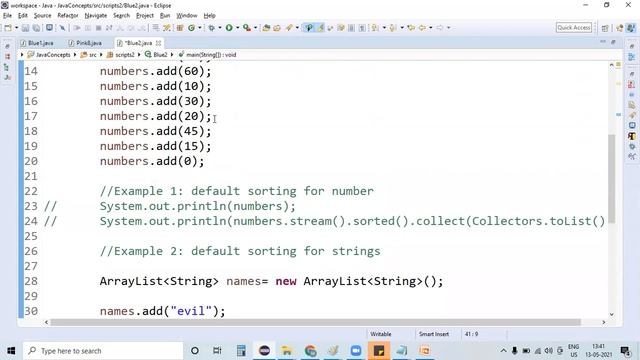Screen dimensions: 640x360
Task: Click the Forward navigation arrow icon
Action: click(x=440, y=28)
